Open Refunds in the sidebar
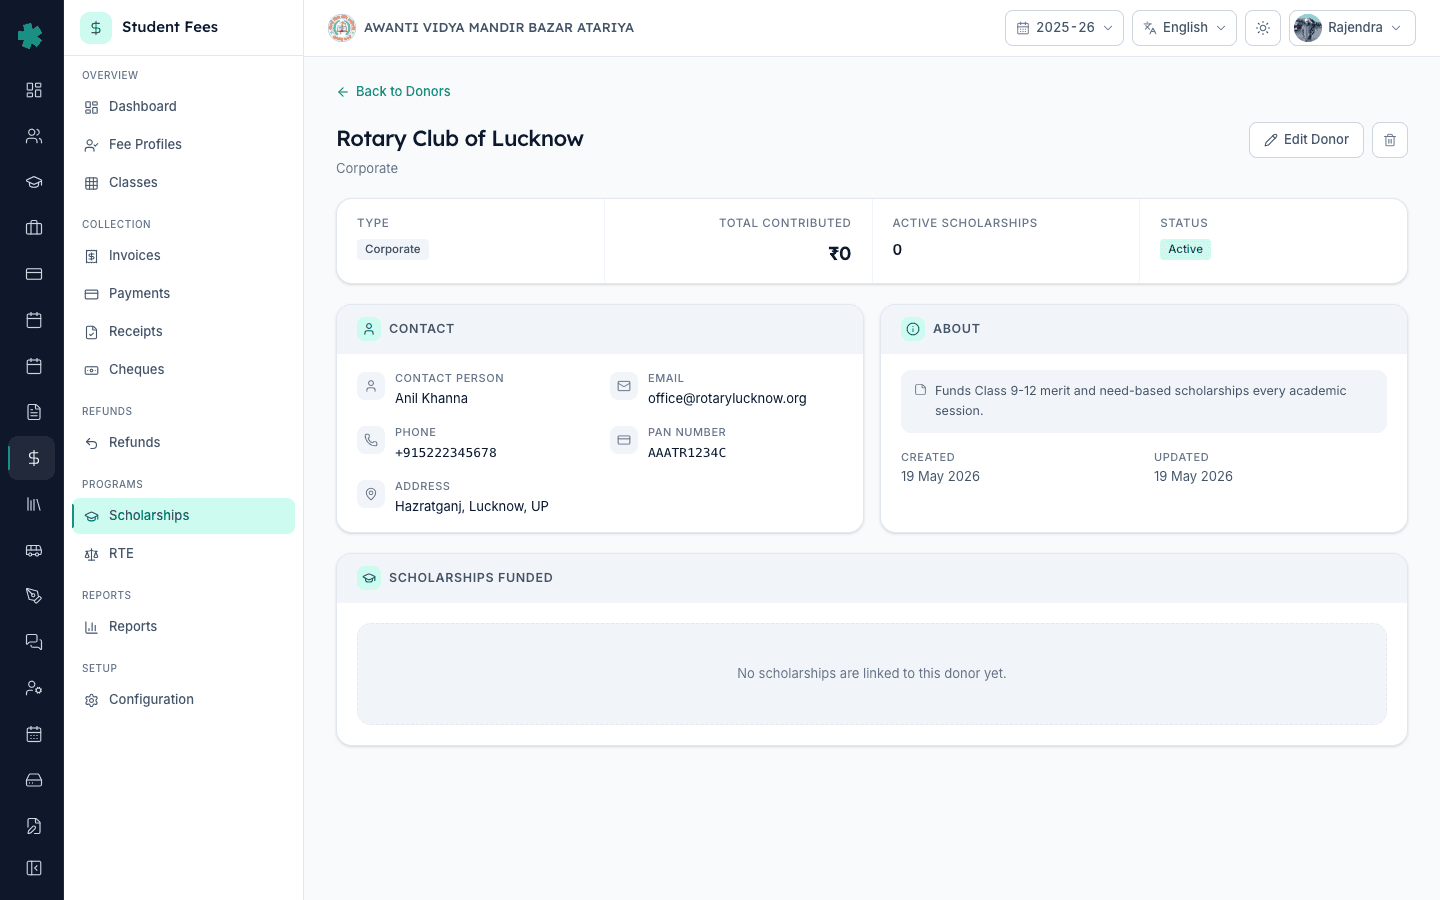Image resolution: width=1440 pixels, height=900 pixels. tap(183, 443)
